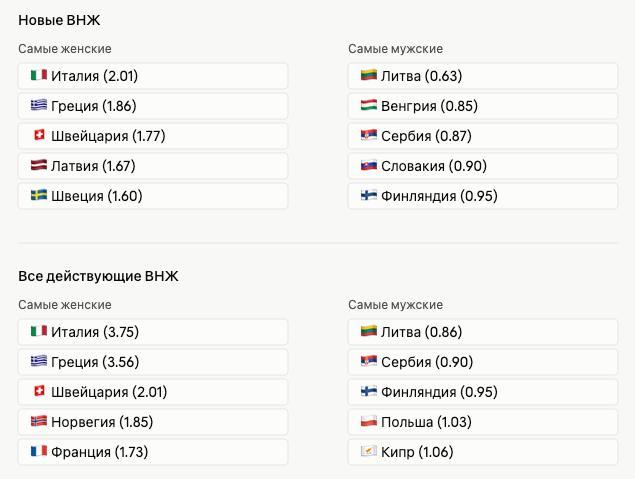
Task: Click the Norway flag icon
Action: click(39, 421)
